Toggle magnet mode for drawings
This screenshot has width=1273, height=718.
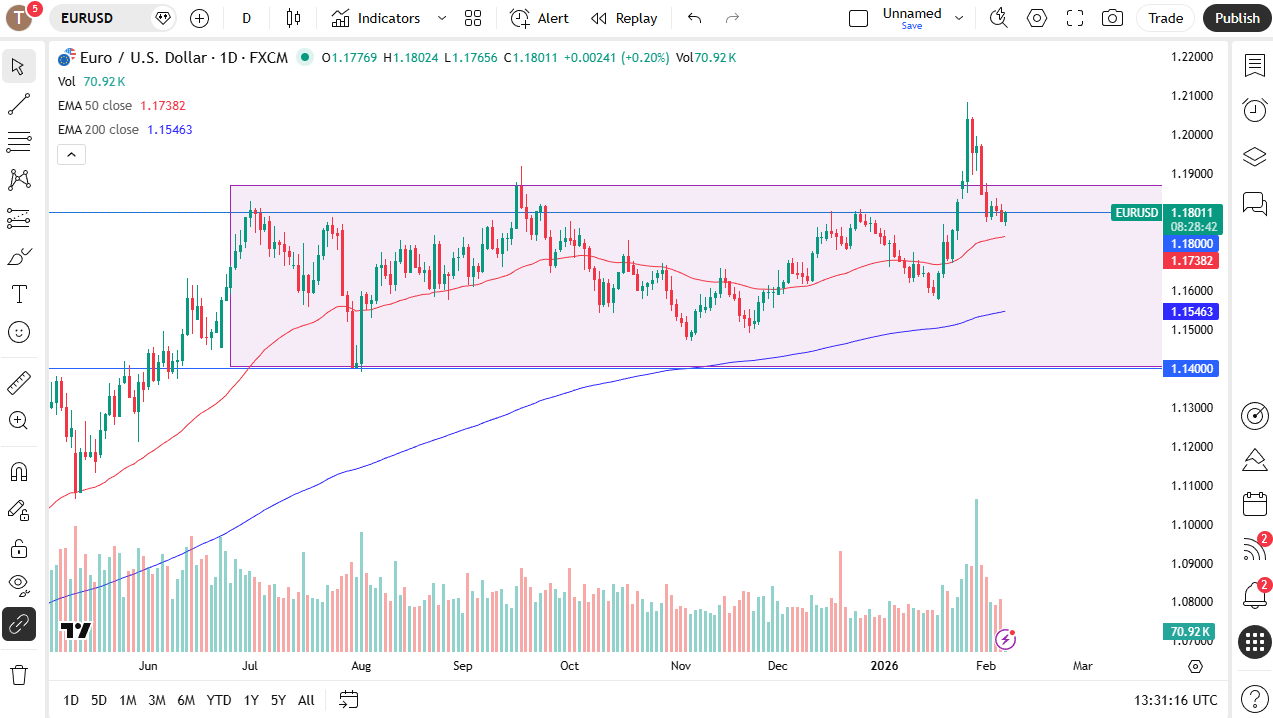point(18,472)
